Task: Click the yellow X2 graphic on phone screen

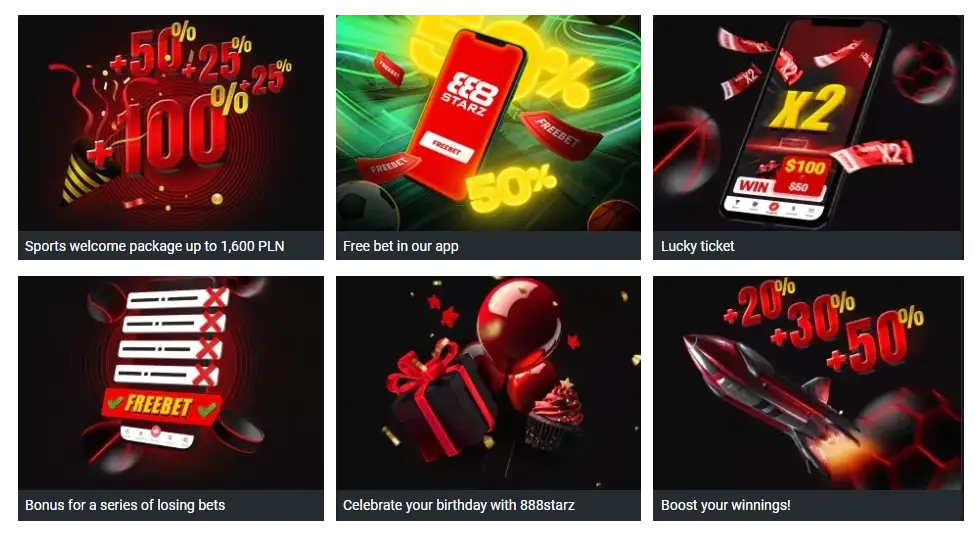Action: [x=807, y=108]
